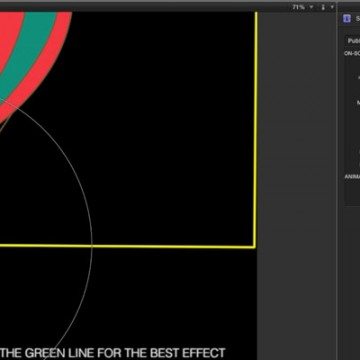Click the black area below the yellow frame
Image resolution: width=360 pixels, height=360 pixels.
pyautogui.click(x=167, y=297)
